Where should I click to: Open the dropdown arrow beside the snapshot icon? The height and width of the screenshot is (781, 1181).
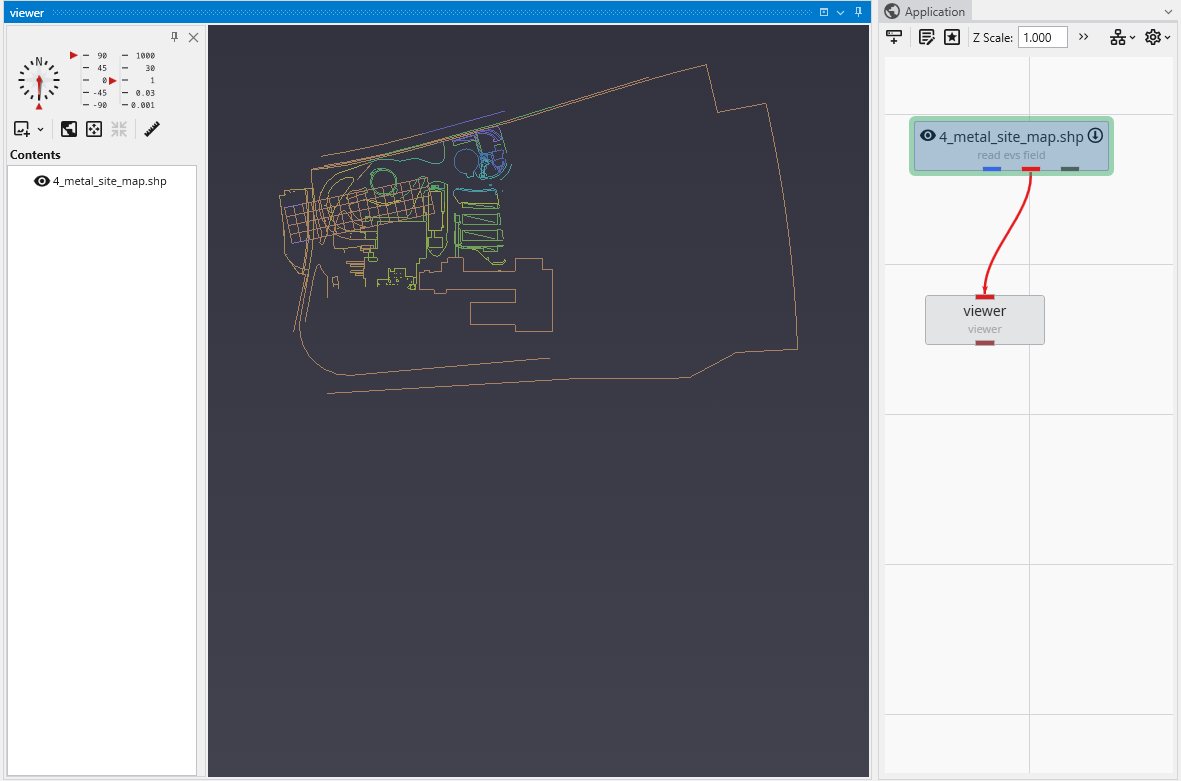tap(41, 130)
